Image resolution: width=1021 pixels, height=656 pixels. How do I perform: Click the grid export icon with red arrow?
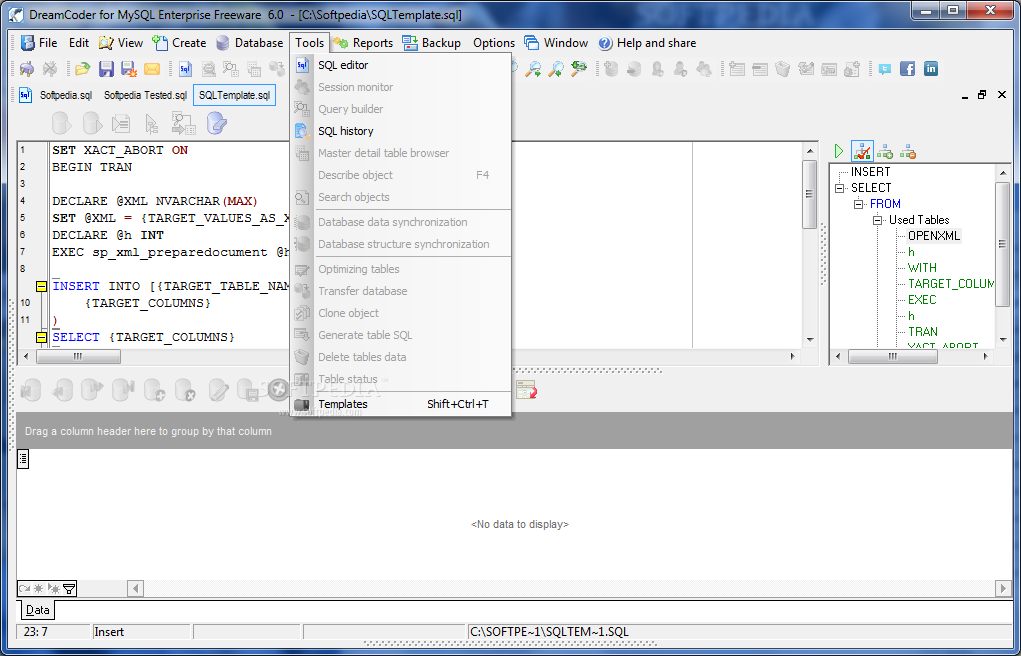point(526,390)
